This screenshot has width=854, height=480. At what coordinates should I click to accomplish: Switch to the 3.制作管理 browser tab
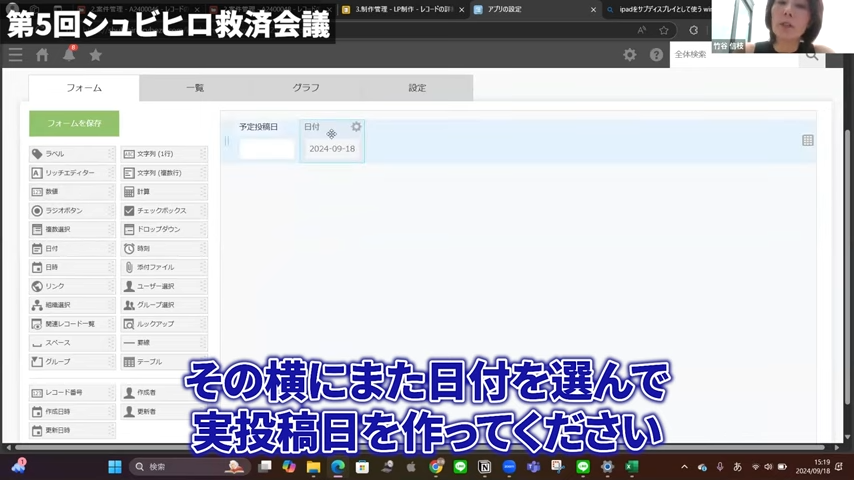tap(402, 9)
